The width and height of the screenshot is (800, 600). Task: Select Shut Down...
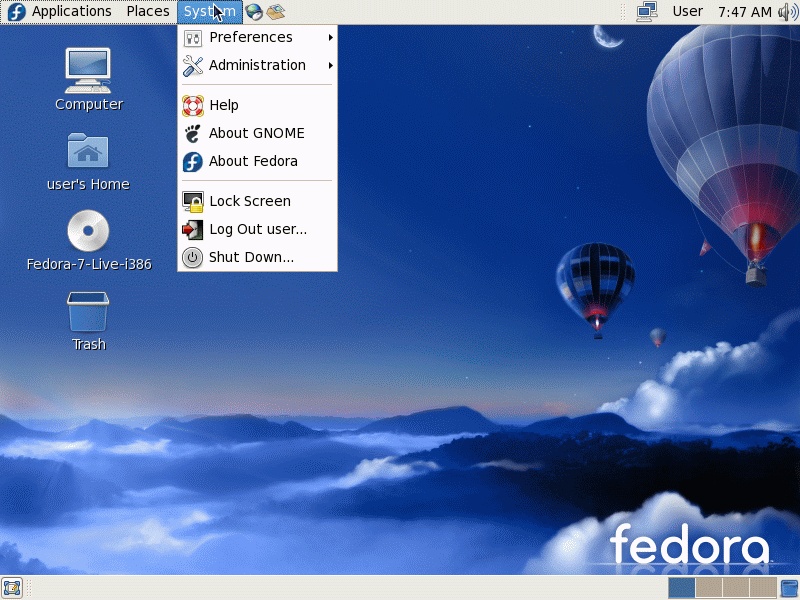point(258,257)
